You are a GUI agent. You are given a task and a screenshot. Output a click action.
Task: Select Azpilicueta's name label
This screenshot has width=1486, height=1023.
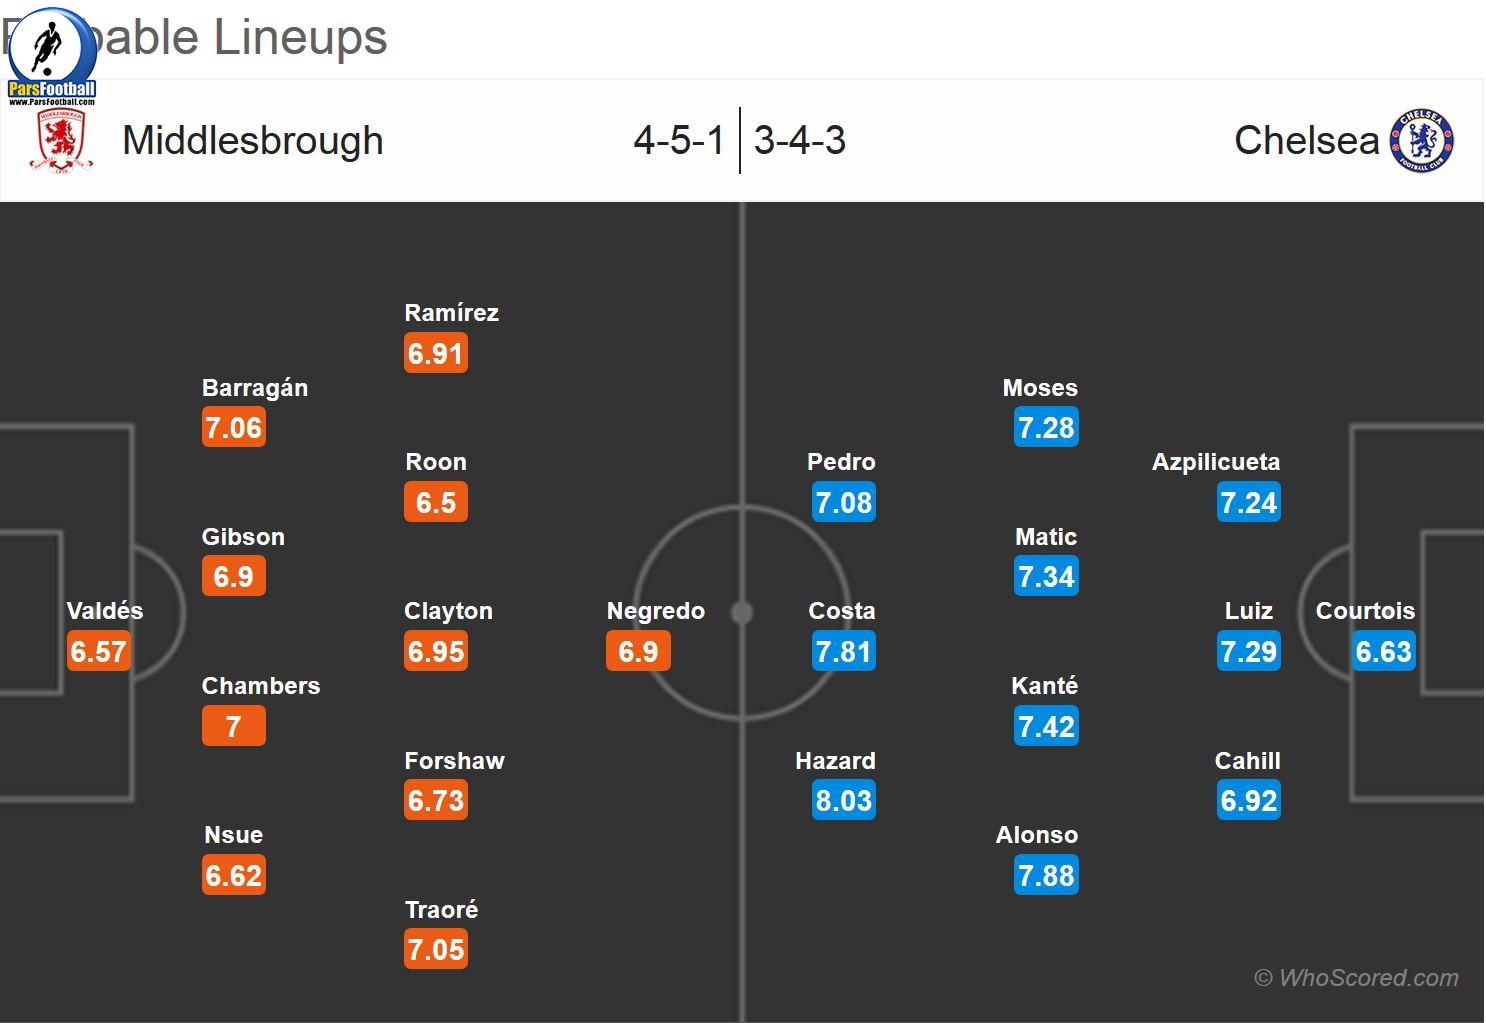[1216, 462]
